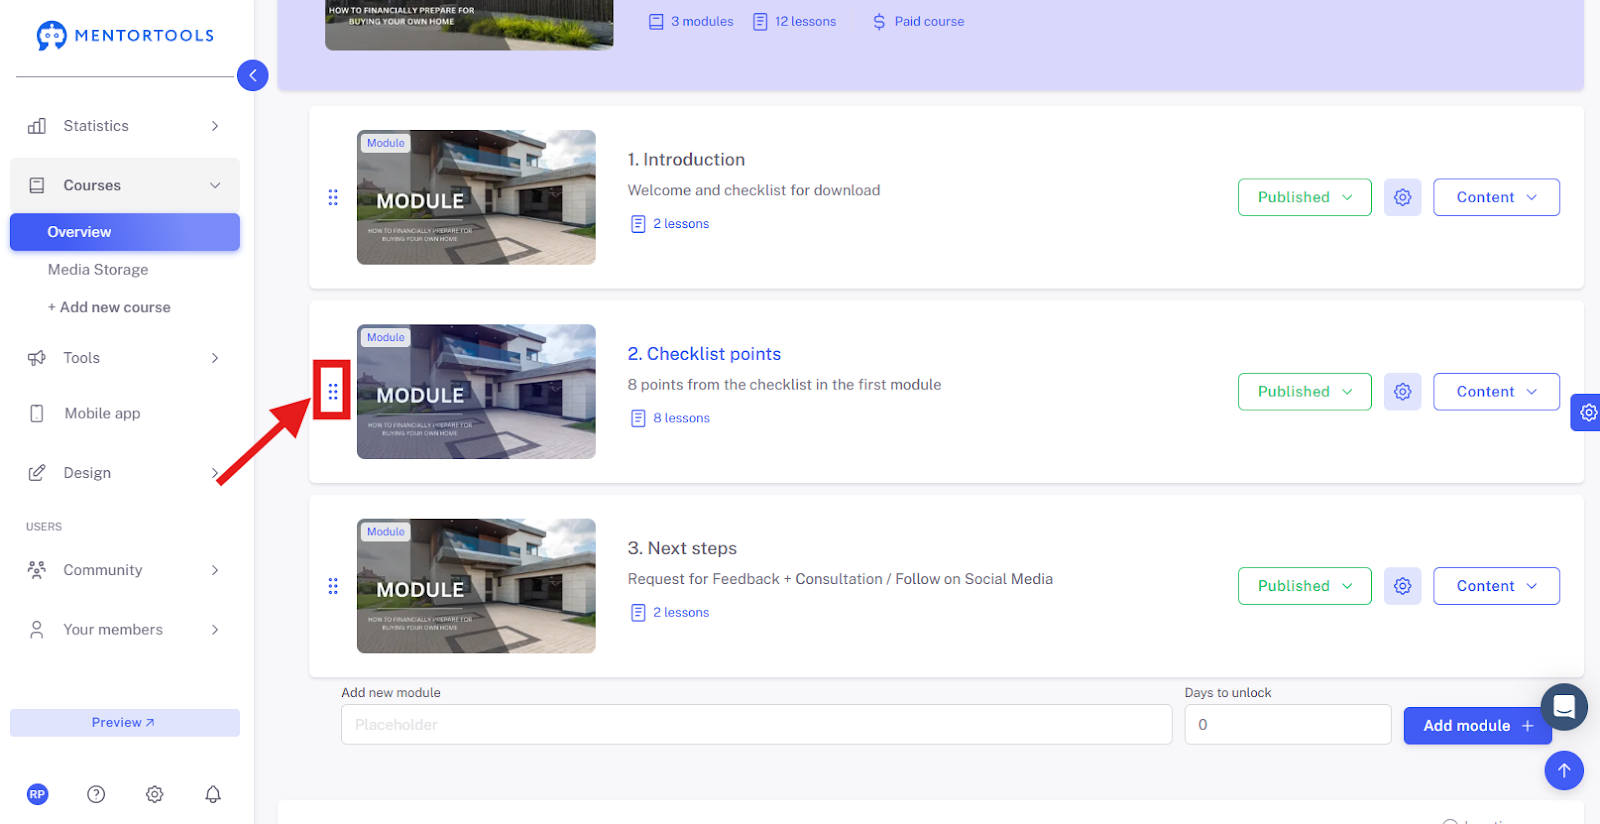
Task: Open Media Storage in the sidebar
Action: coord(98,270)
